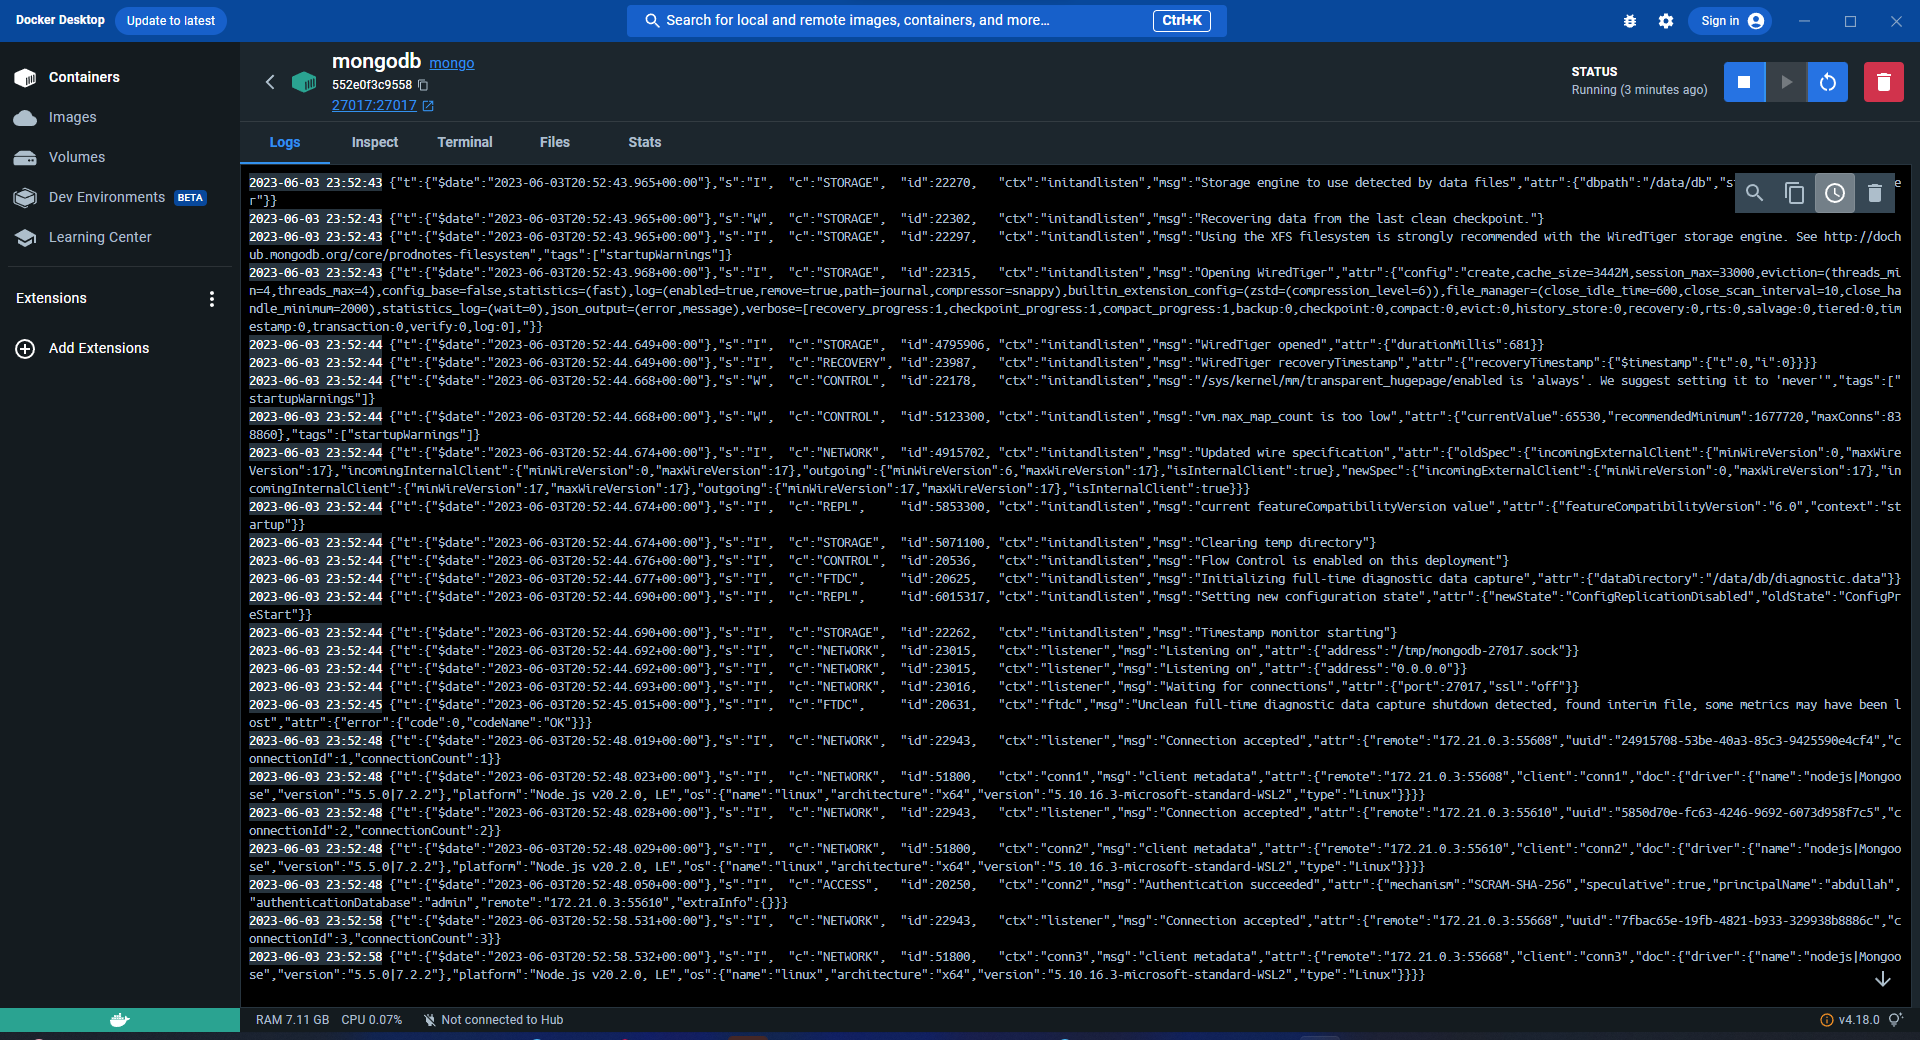Image resolution: width=1920 pixels, height=1040 pixels.
Task: Open the troubleshoot bug icon
Action: 1630,21
